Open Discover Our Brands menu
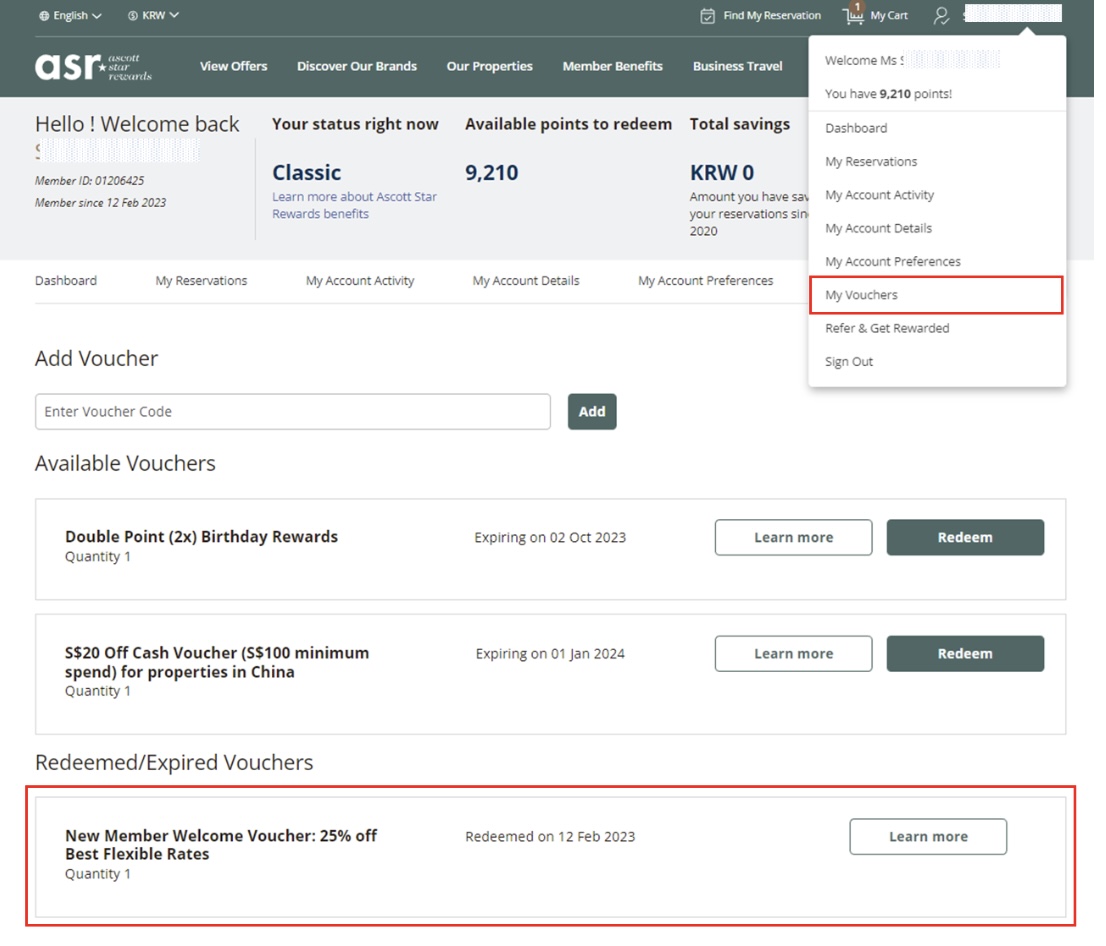The width and height of the screenshot is (1106, 946). [x=357, y=66]
